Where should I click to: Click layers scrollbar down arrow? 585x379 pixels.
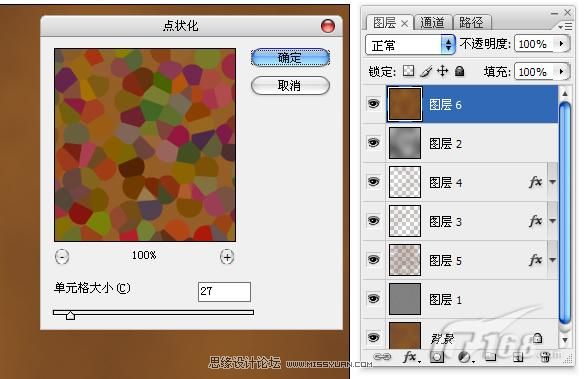[565, 340]
